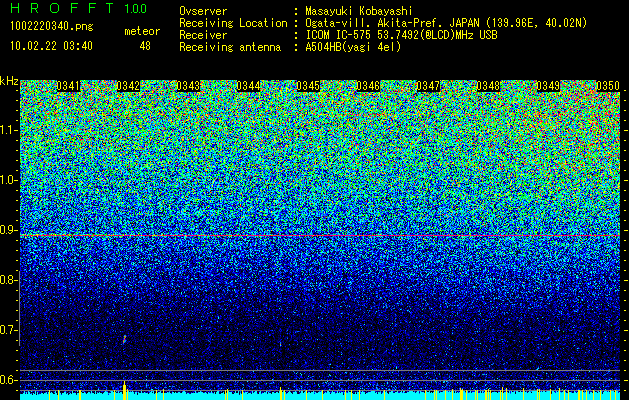Click the kHz axis unit label

pos(9,81)
